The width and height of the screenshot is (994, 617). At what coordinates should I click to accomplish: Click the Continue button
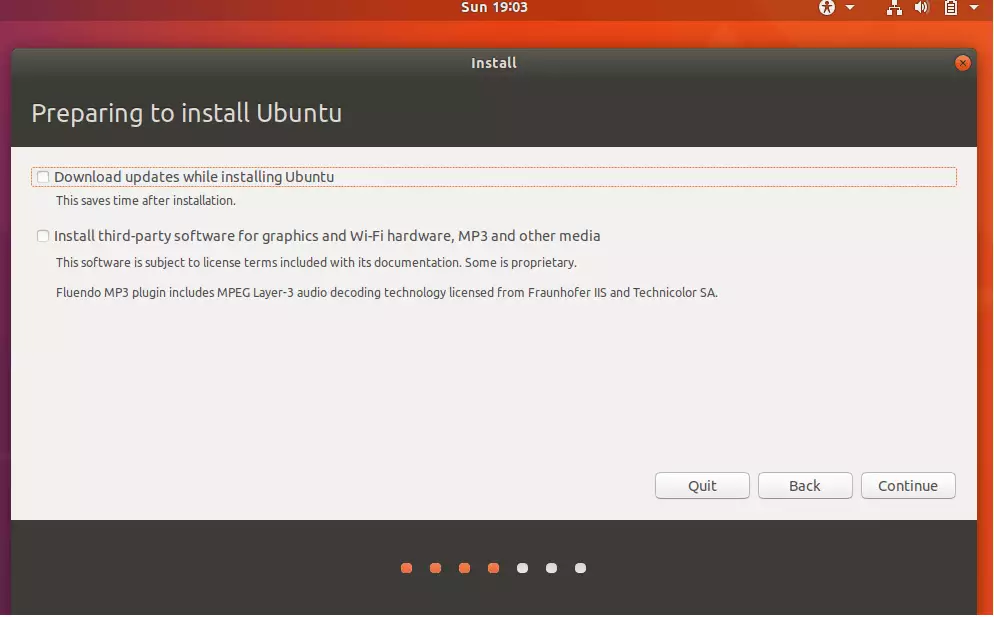point(908,486)
